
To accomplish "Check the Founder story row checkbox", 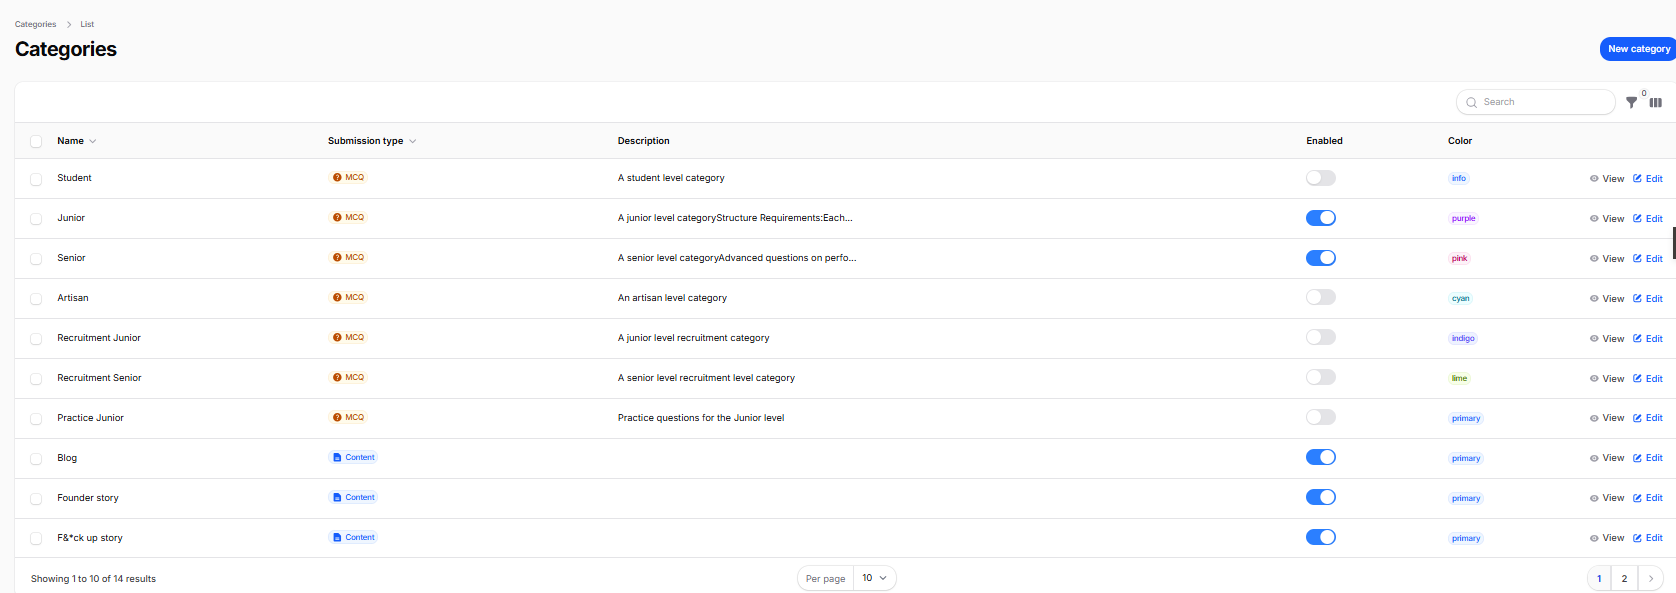I will pyautogui.click(x=36, y=499).
